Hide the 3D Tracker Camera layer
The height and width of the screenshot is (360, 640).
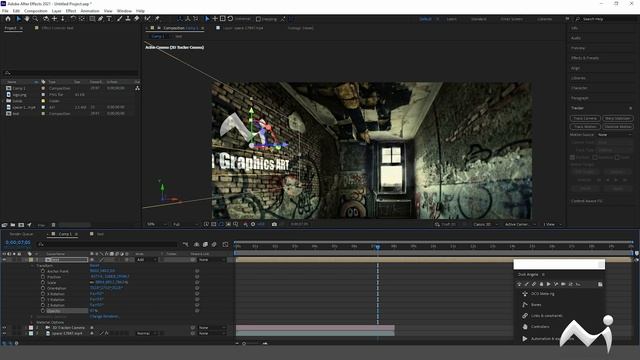tap(4, 327)
